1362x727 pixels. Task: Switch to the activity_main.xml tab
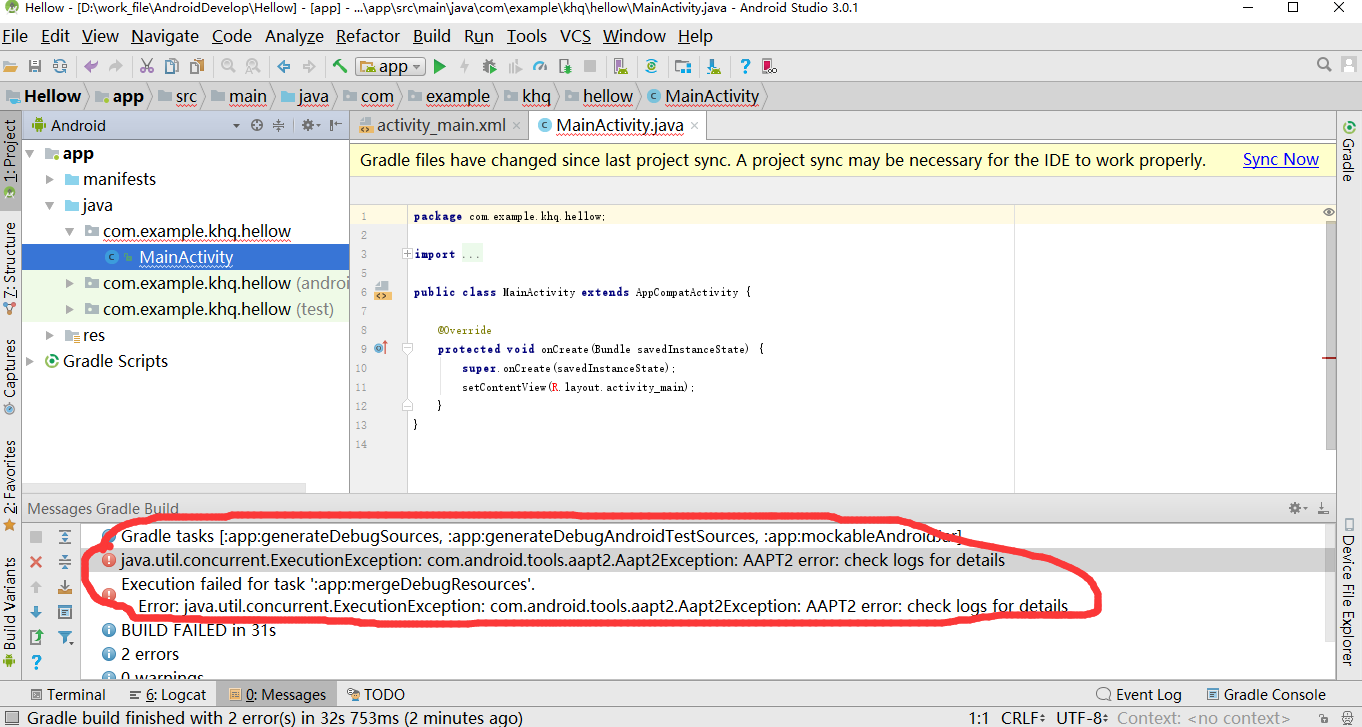pos(441,125)
